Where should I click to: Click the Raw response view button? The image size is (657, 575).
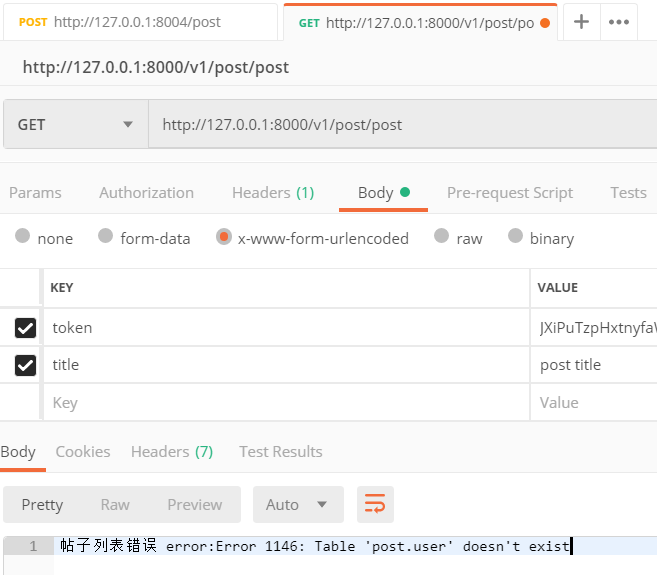click(x=115, y=504)
